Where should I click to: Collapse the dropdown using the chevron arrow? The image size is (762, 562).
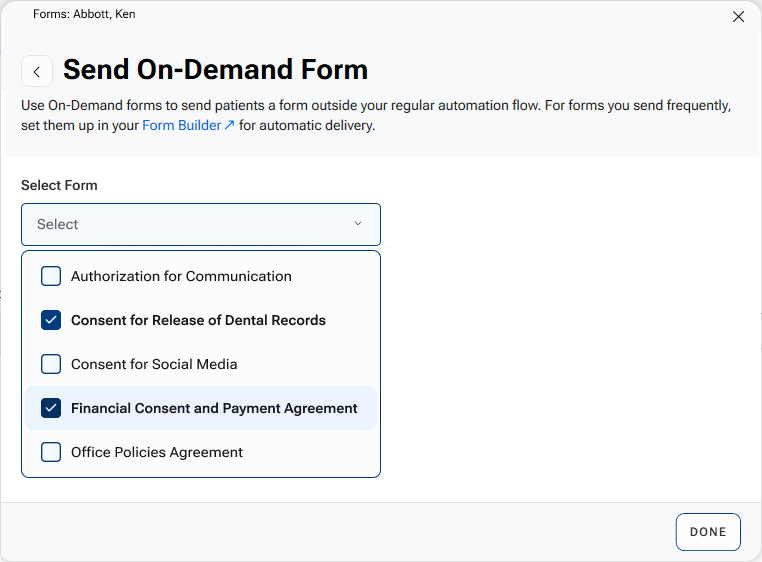pos(358,224)
